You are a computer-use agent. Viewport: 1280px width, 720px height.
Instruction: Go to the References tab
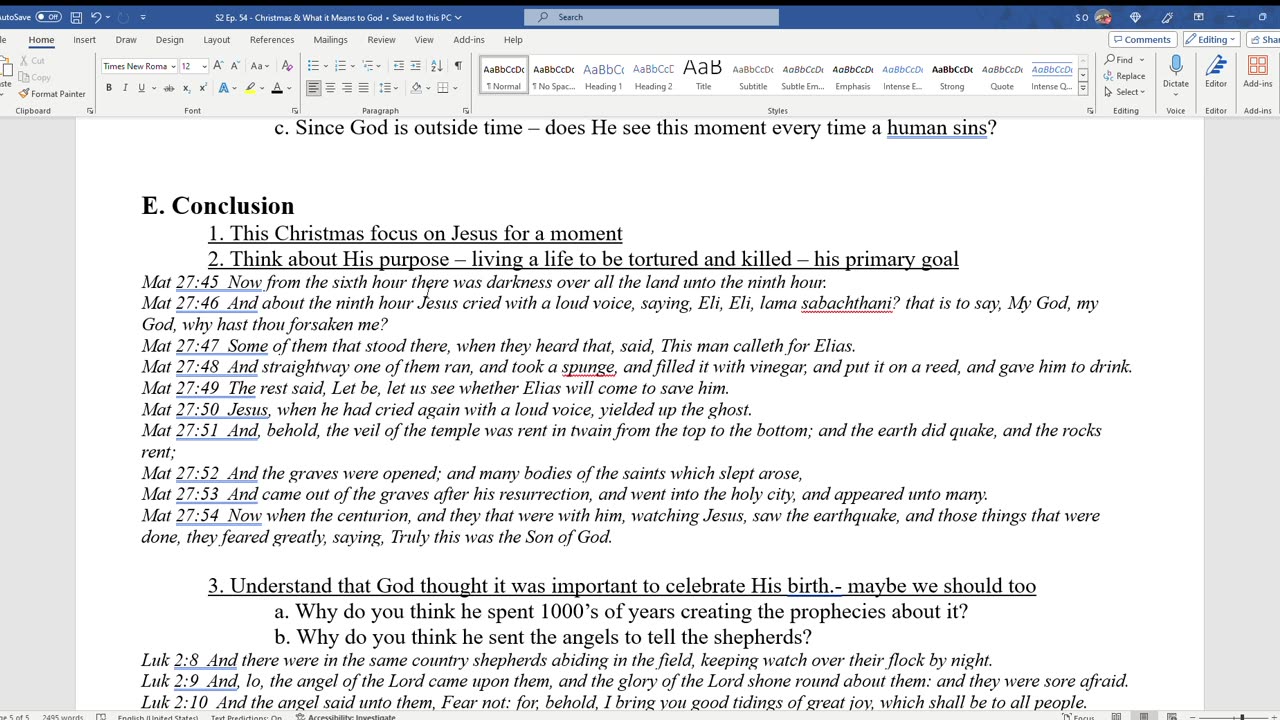coord(272,40)
